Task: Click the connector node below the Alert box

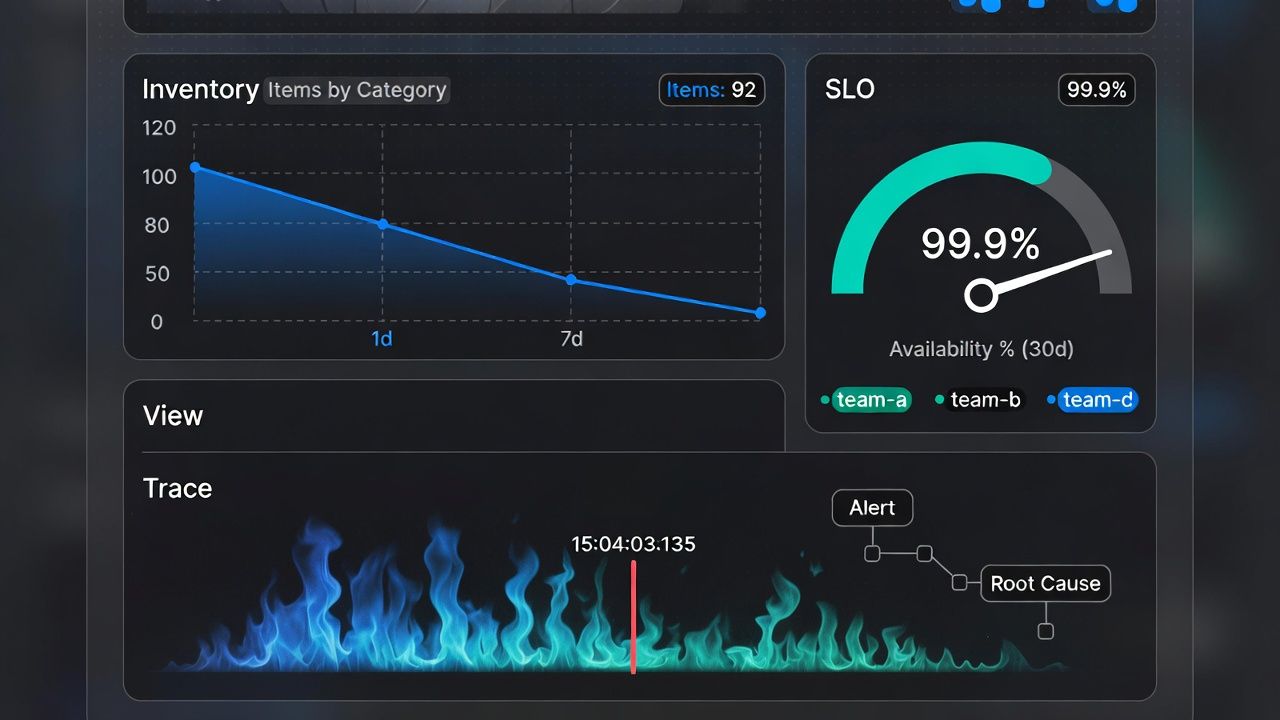Action: click(x=872, y=551)
